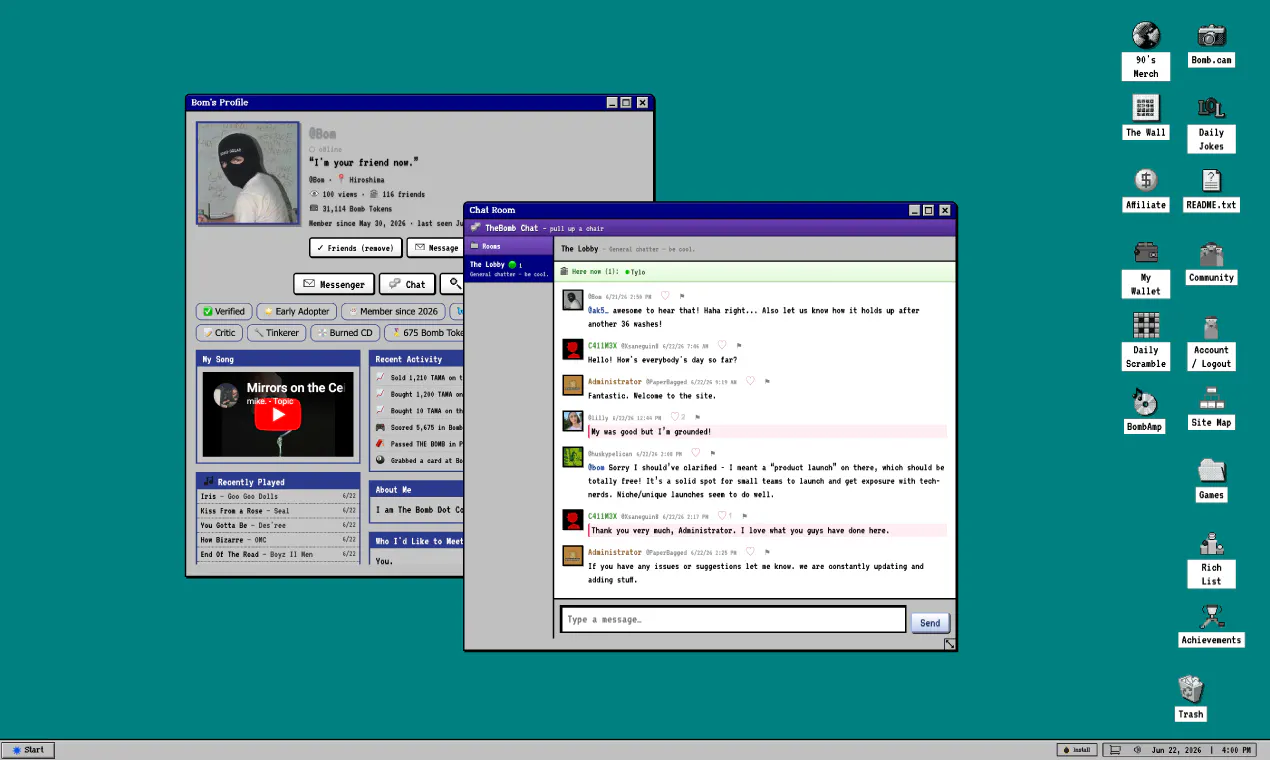The width and height of the screenshot is (1270, 760).
Task: Click the Chat Room resize grip corner
Action: [x=949, y=645]
